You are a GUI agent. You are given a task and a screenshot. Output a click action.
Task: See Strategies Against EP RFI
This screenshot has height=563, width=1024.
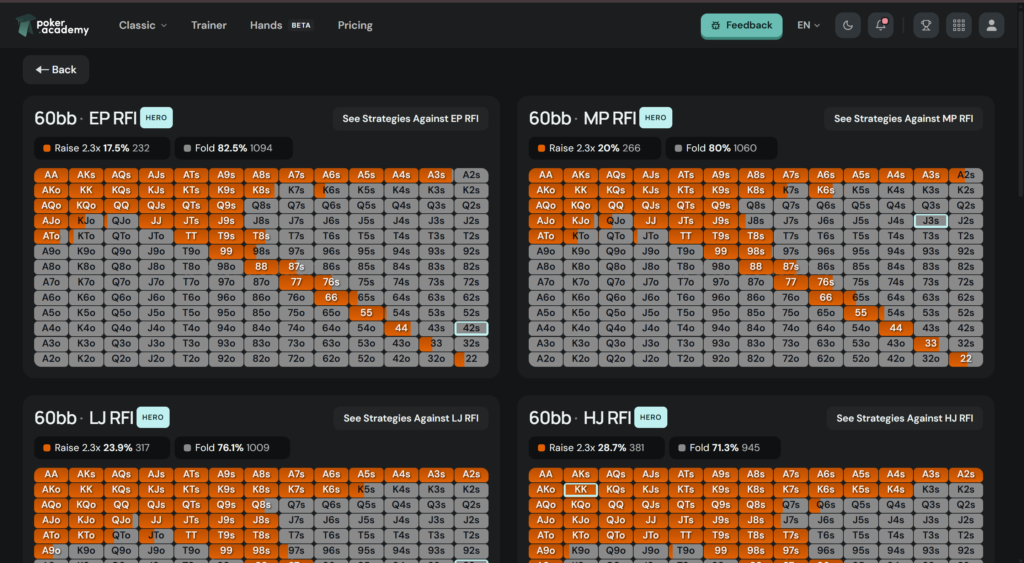click(x=411, y=119)
